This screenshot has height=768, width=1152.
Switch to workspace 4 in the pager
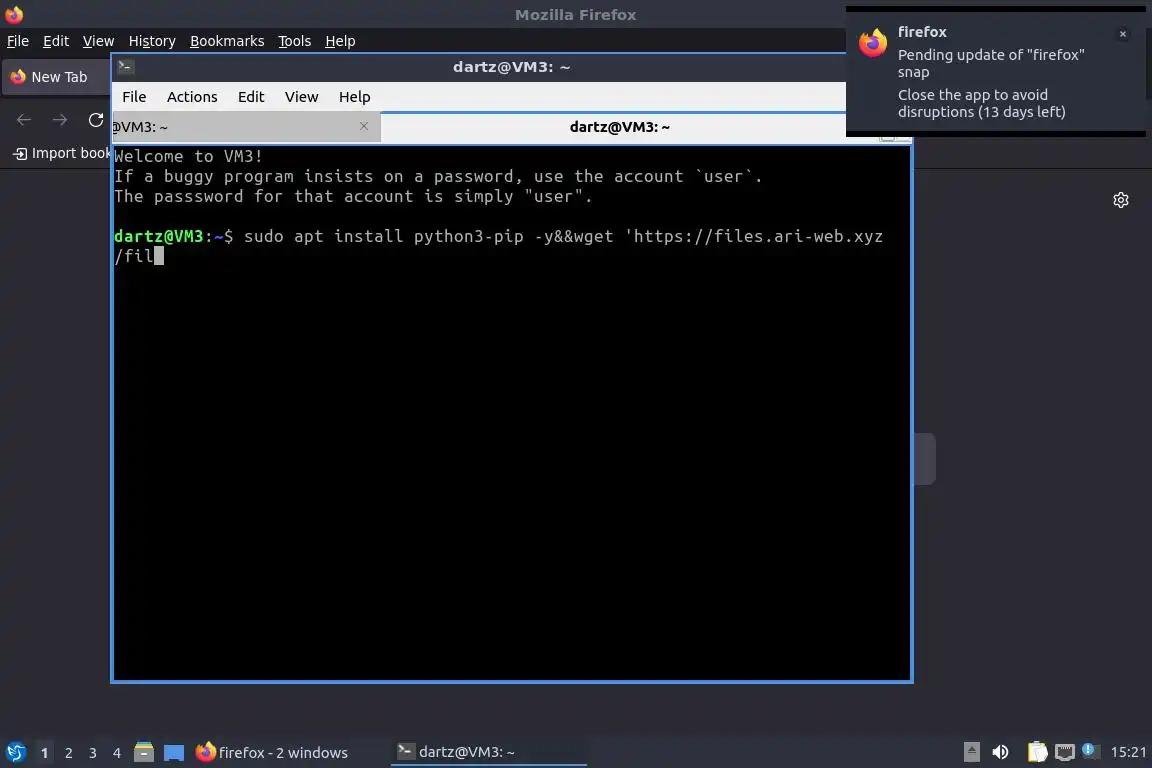(x=116, y=753)
